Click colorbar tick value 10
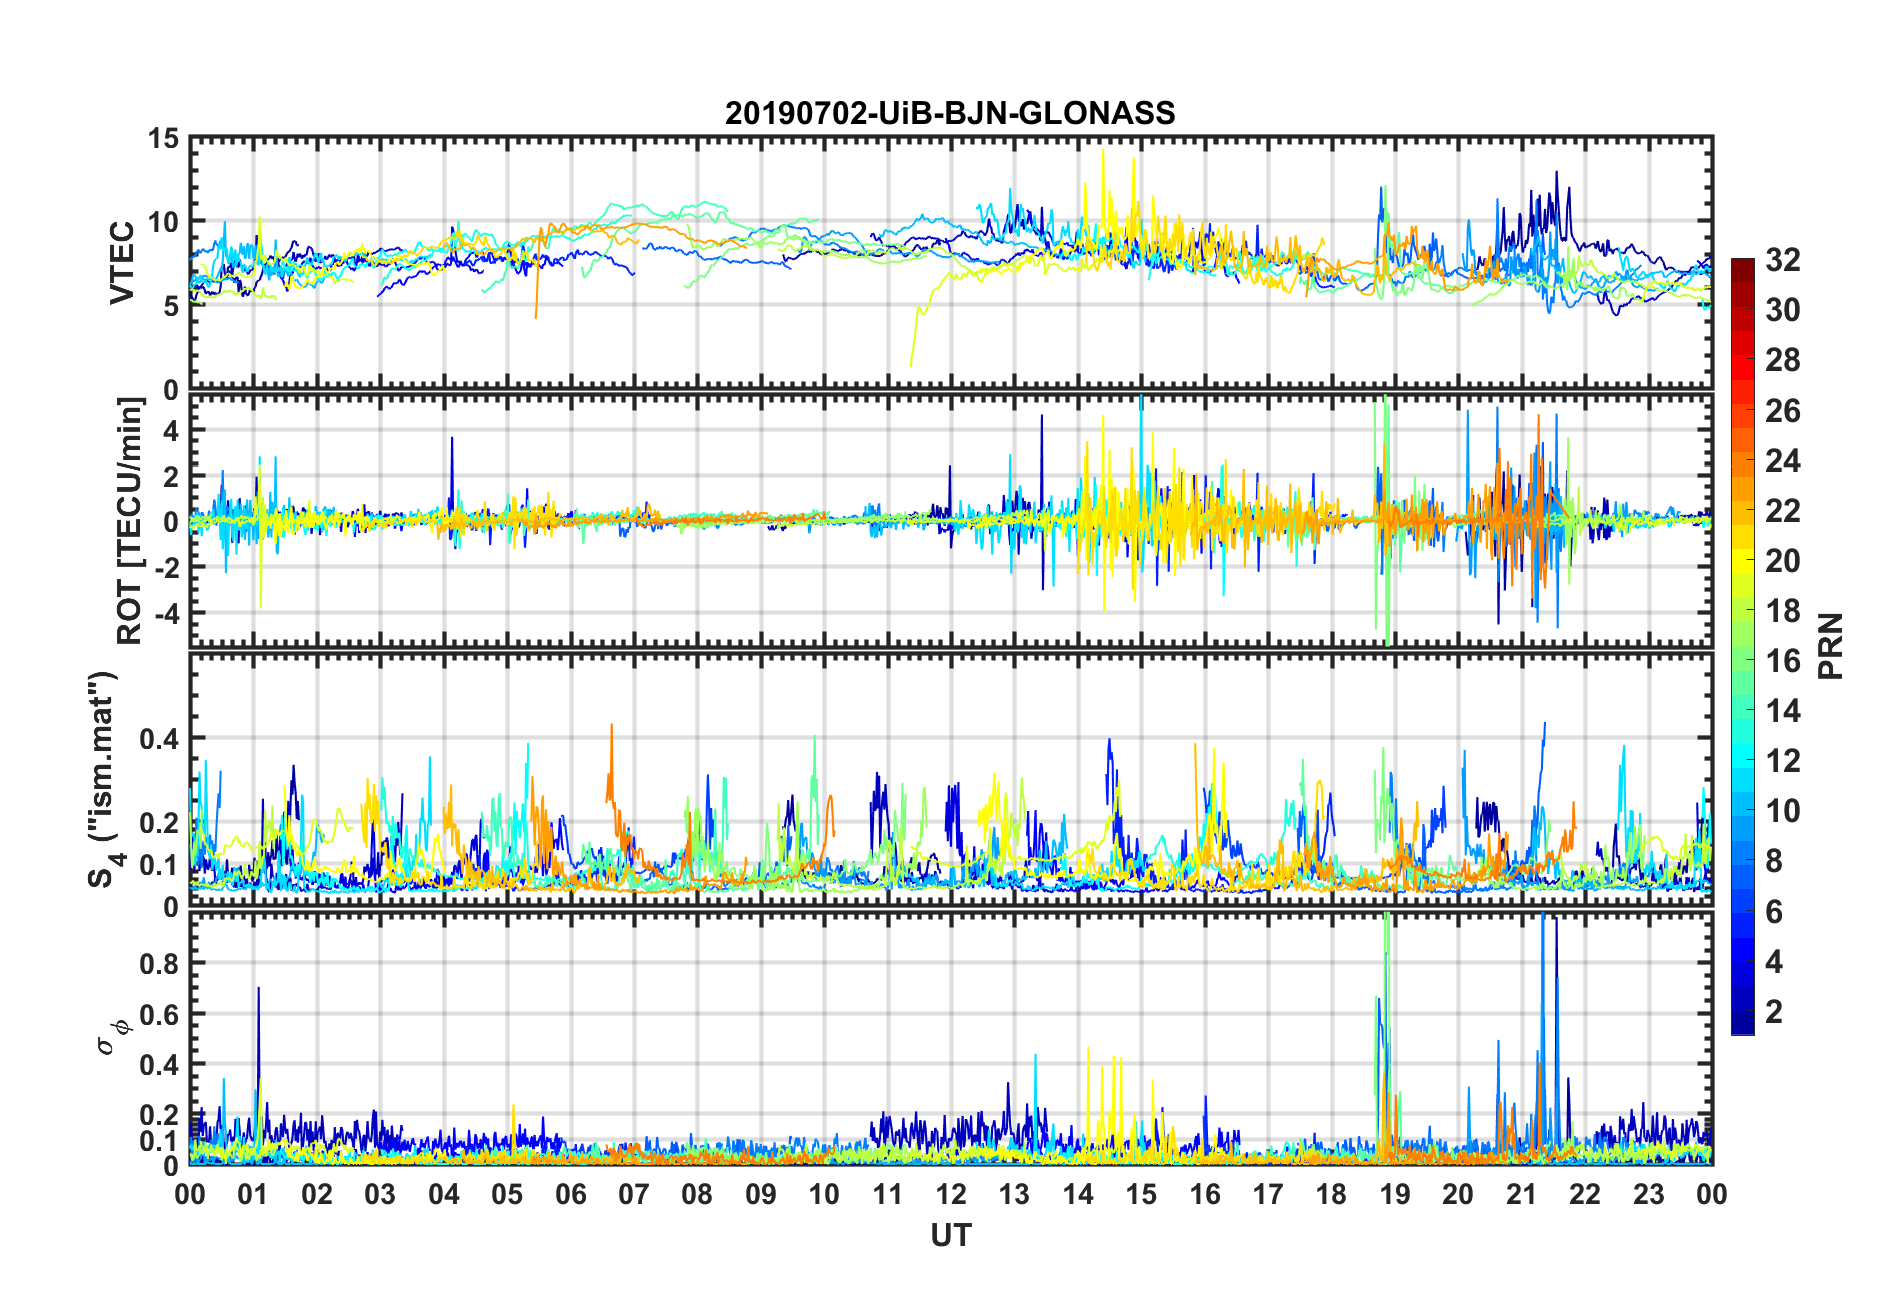 pos(1783,811)
